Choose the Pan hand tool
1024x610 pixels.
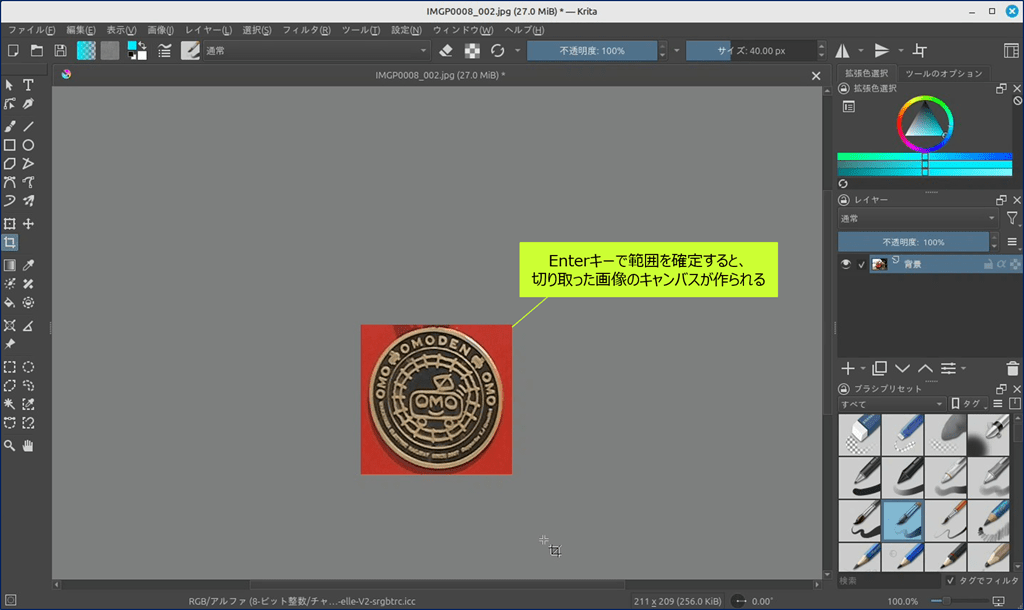(x=29, y=445)
